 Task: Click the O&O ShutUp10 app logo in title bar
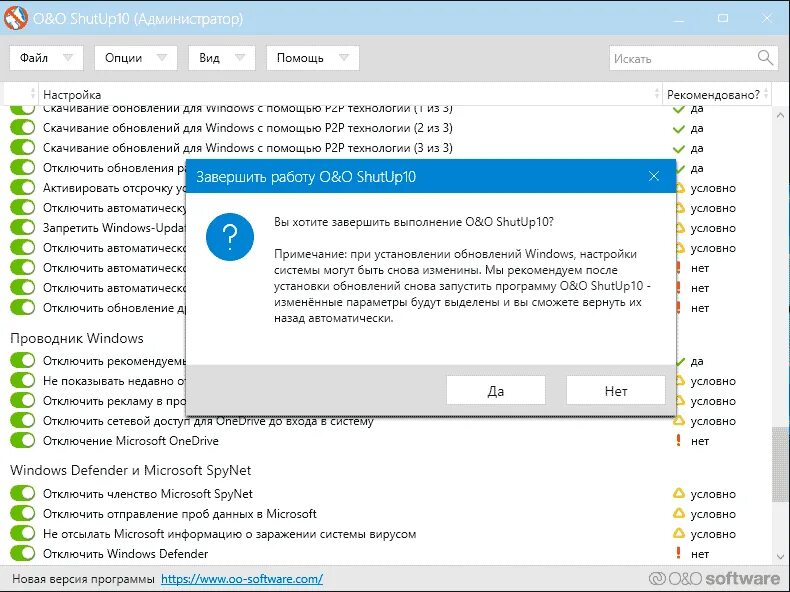[x=15, y=18]
